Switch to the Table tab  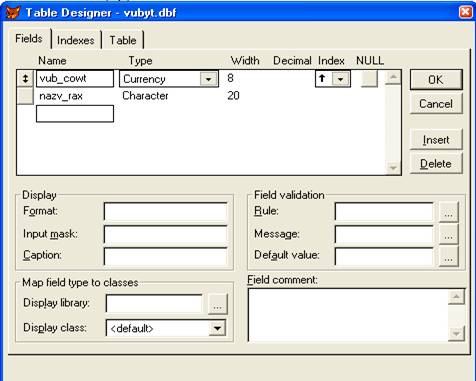click(123, 40)
